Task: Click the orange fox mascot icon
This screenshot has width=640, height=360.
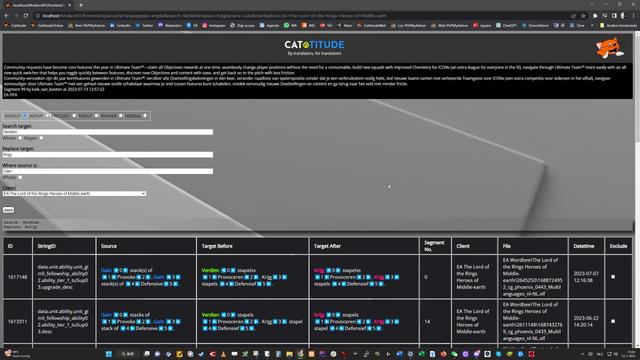Action: click(609, 48)
